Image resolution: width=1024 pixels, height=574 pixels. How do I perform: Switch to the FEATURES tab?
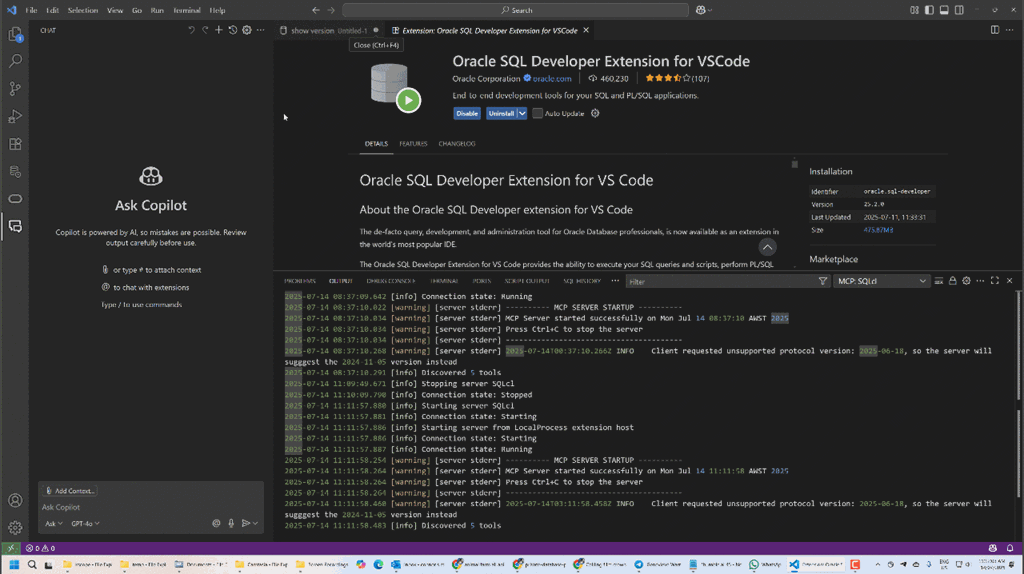[x=413, y=144]
